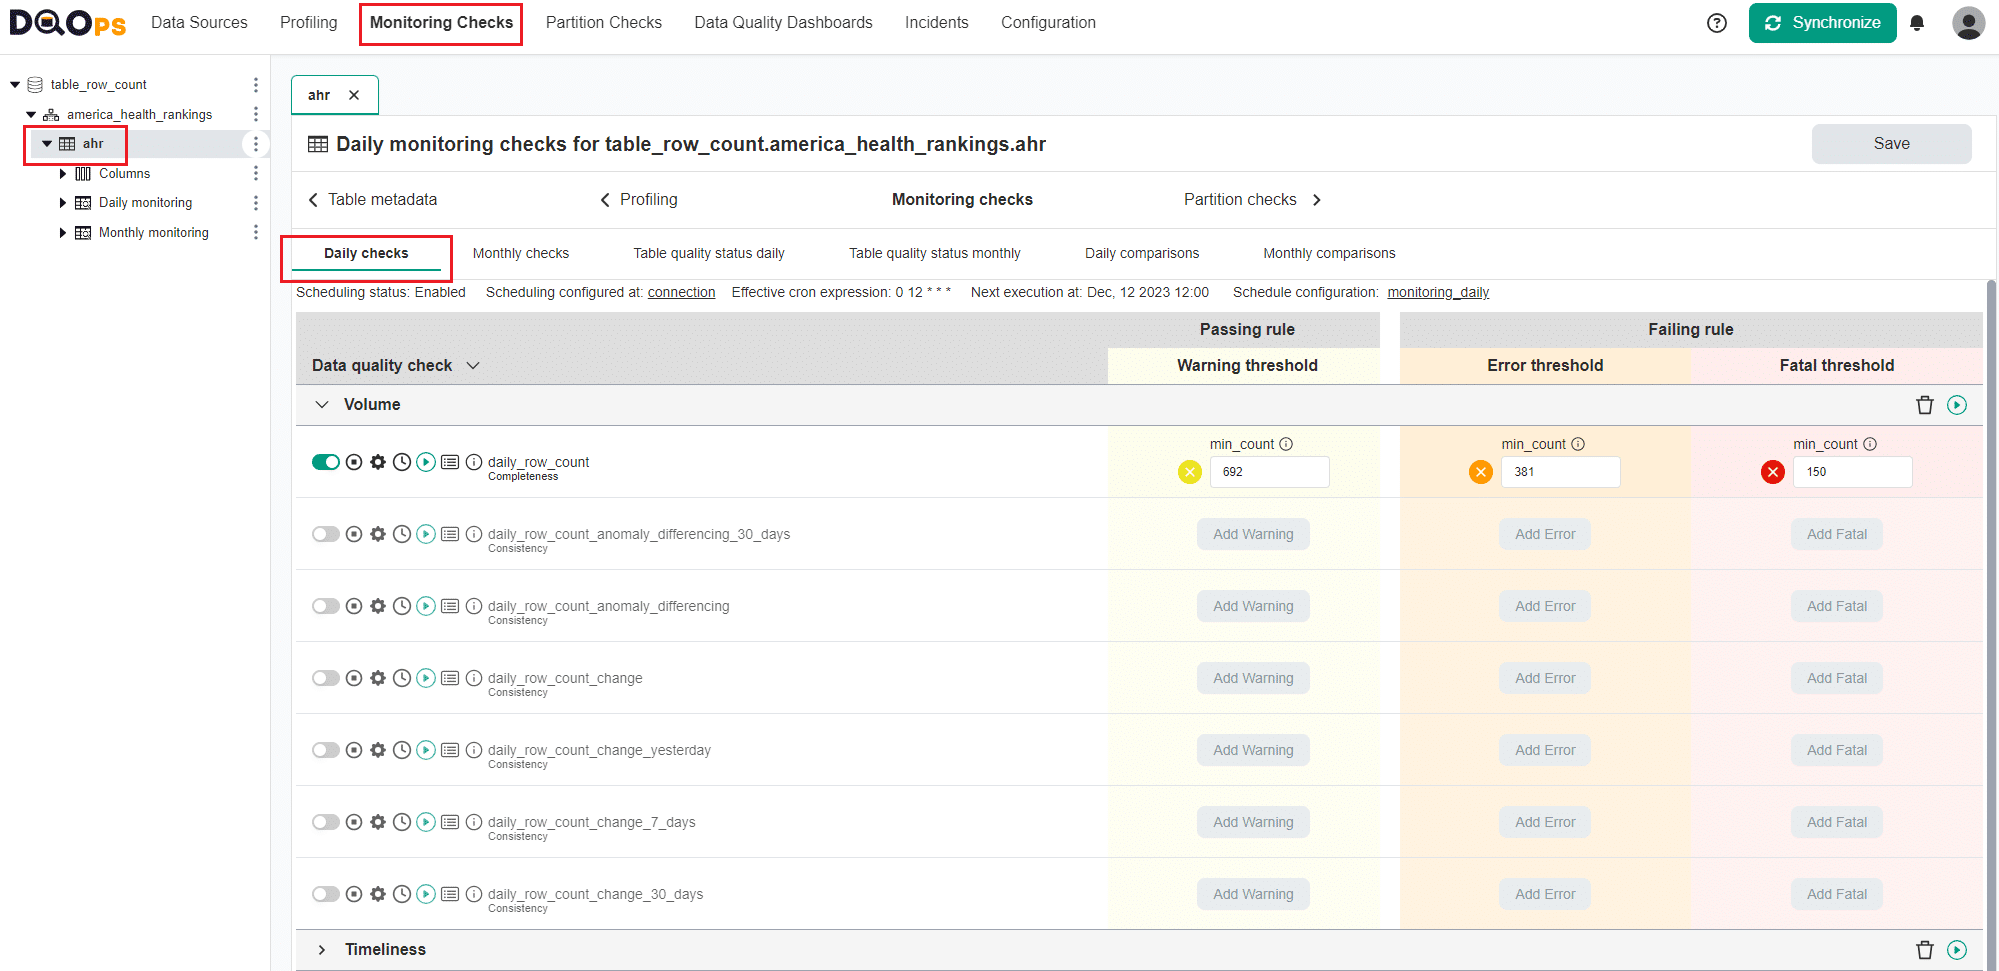Enable the daily_row_count_change_7_days toggle
The height and width of the screenshot is (971, 1999).
click(325, 822)
